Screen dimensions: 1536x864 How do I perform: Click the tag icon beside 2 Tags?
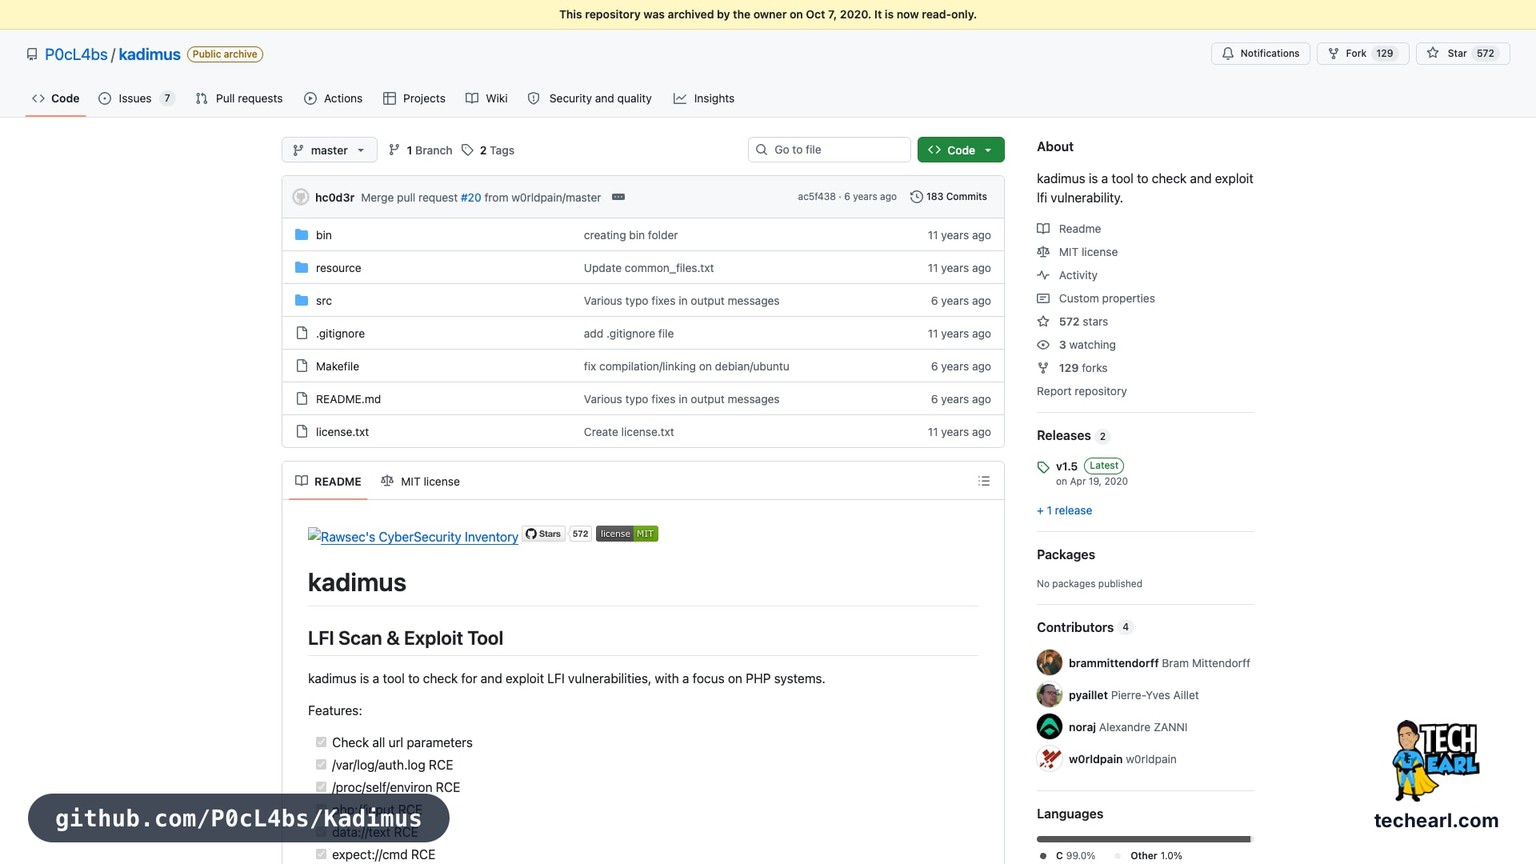point(467,150)
